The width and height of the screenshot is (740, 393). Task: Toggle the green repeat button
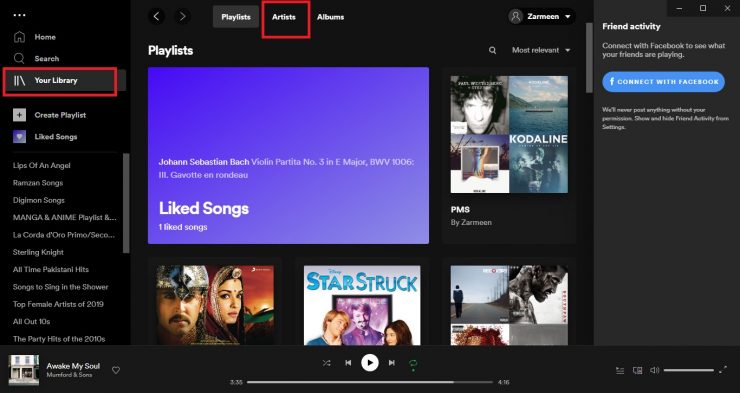413,364
